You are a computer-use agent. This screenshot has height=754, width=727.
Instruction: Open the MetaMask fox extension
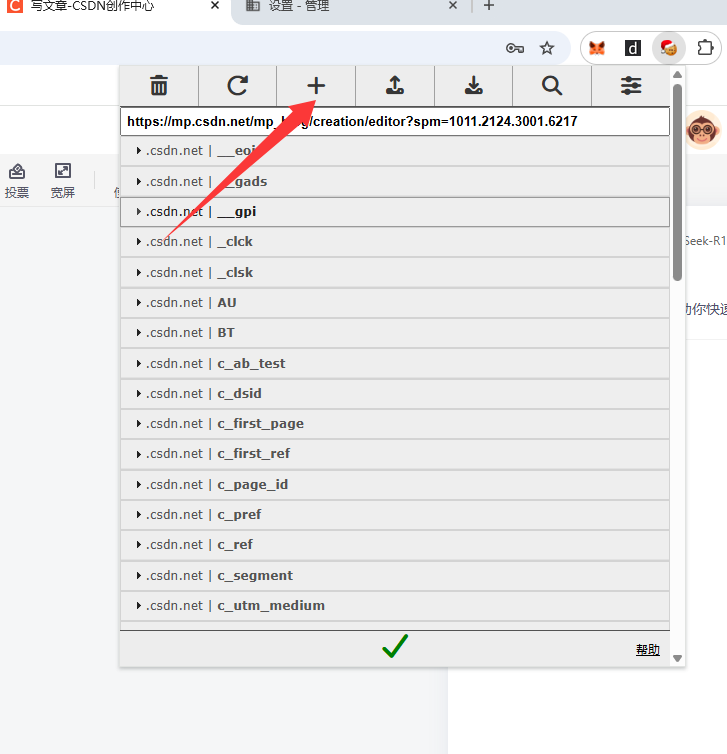(x=597, y=48)
